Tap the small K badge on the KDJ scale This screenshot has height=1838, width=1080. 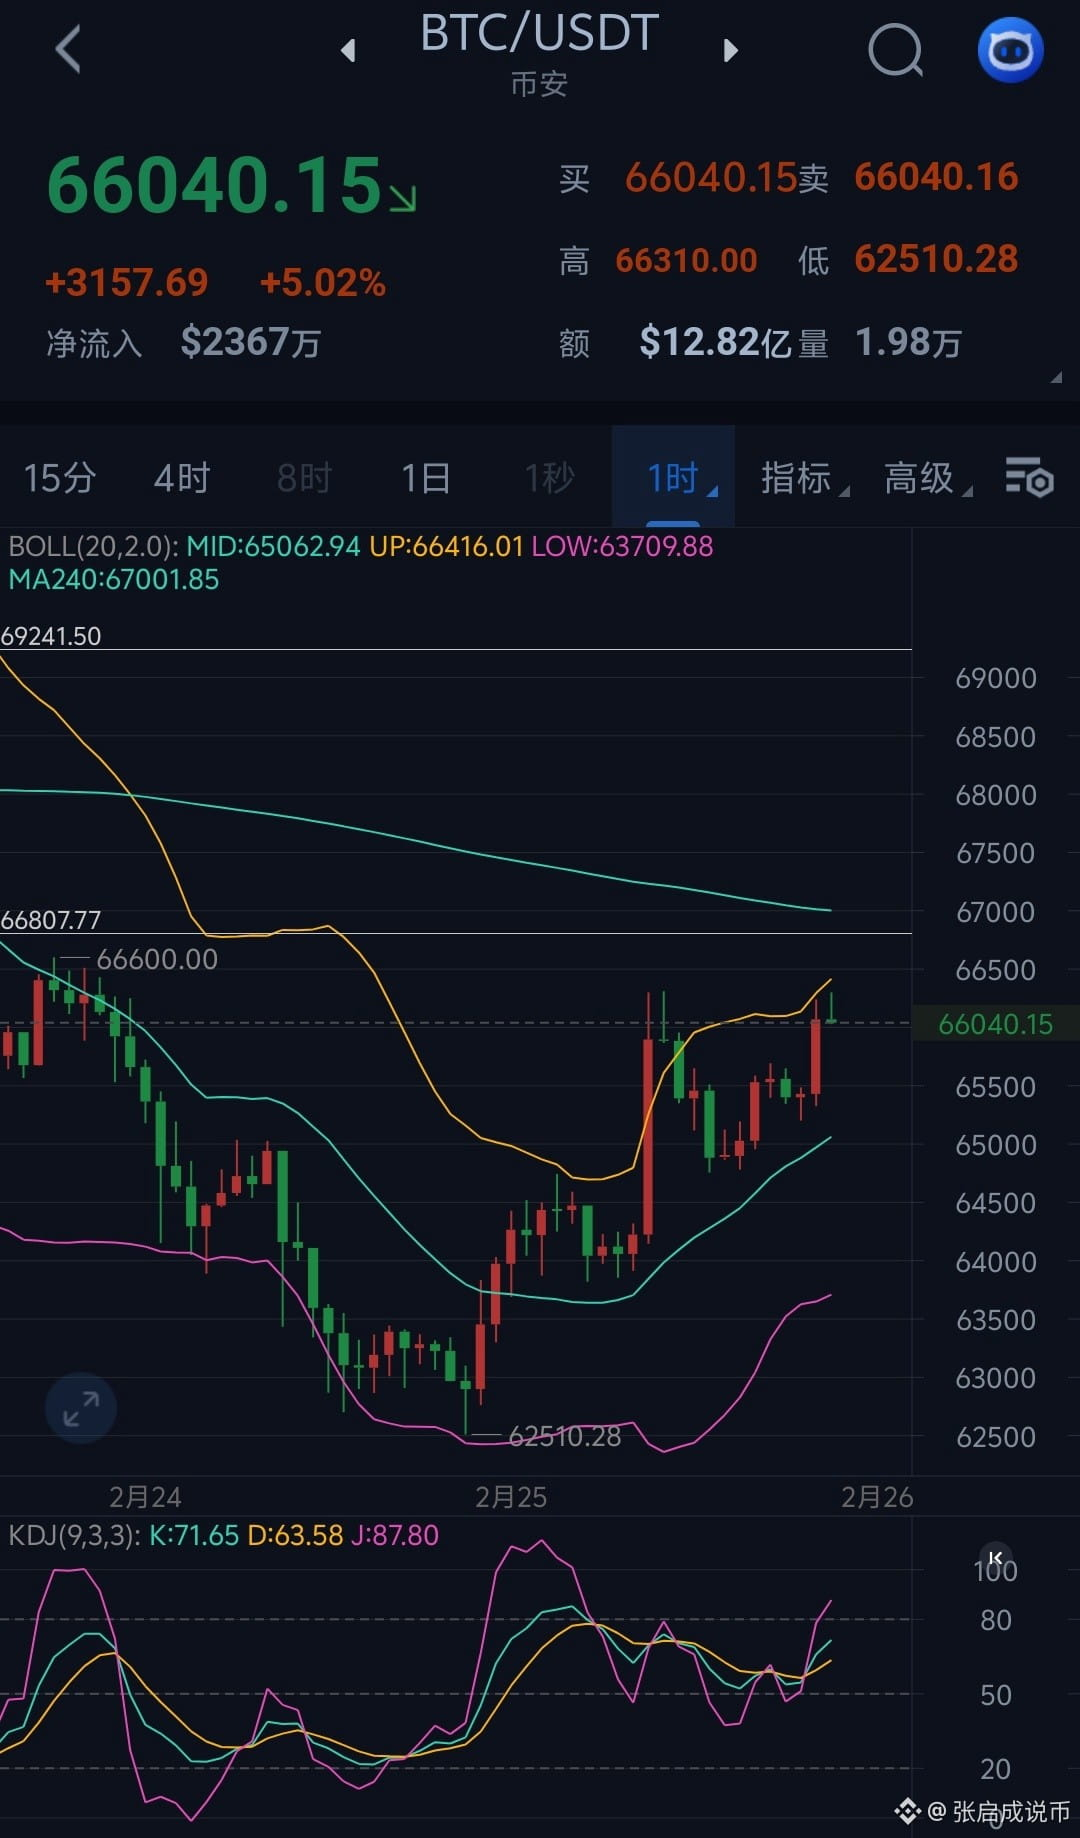click(995, 1557)
